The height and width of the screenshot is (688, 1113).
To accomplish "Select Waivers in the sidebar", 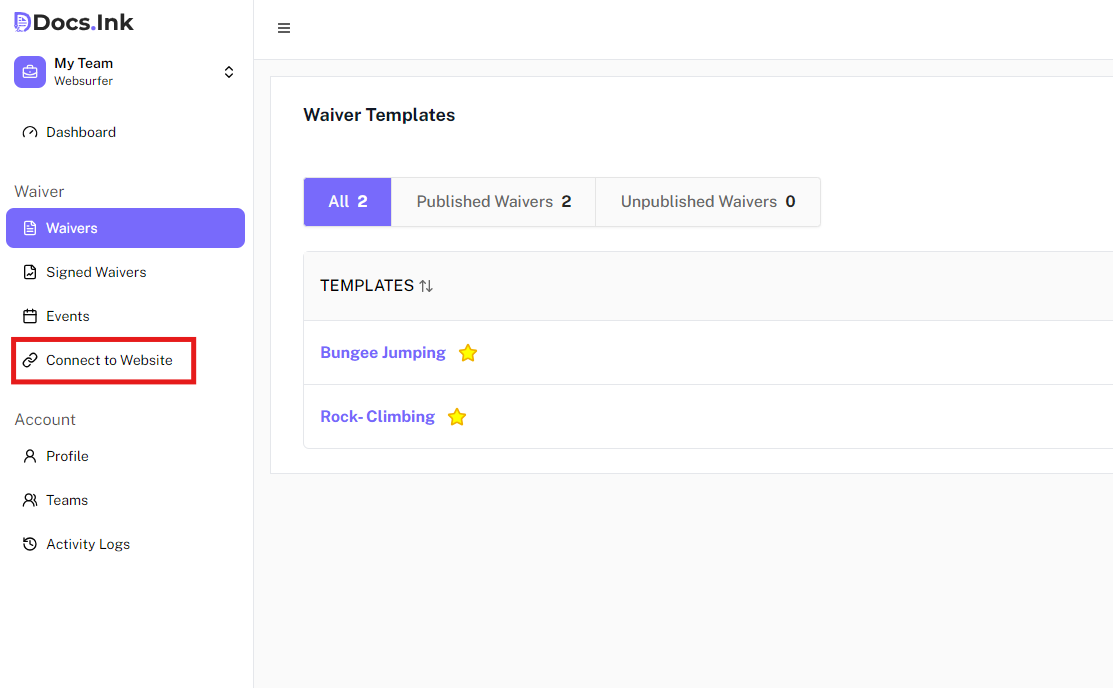I will pos(125,228).
